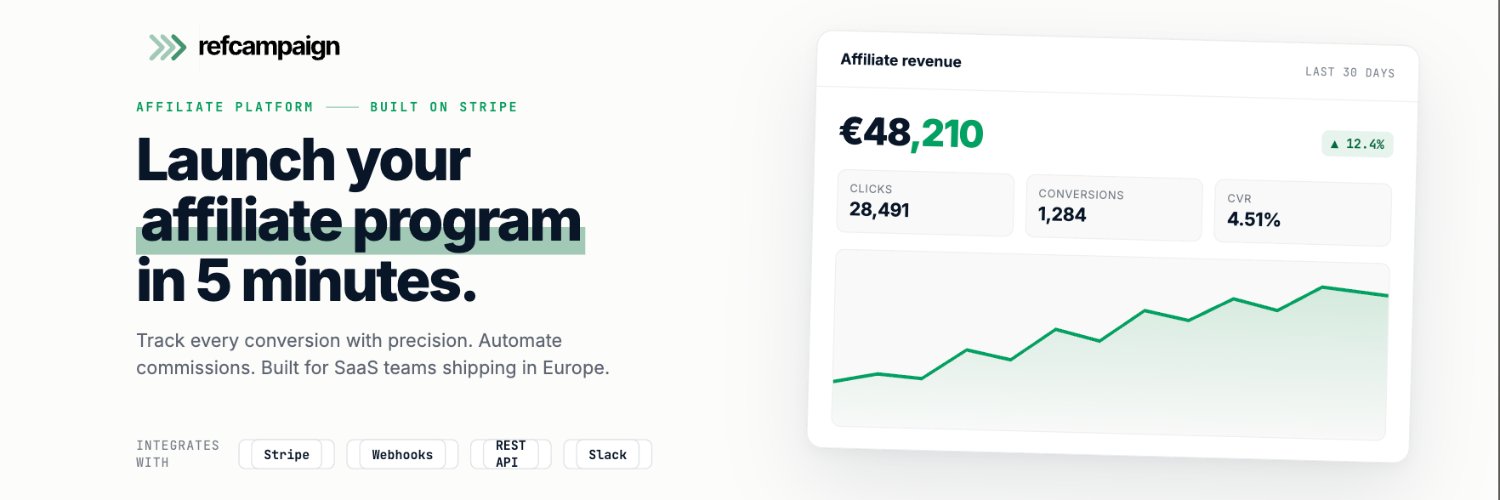Open the Conversions 1,284 stat card
The image size is (1500, 500).
tap(1114, 208)
